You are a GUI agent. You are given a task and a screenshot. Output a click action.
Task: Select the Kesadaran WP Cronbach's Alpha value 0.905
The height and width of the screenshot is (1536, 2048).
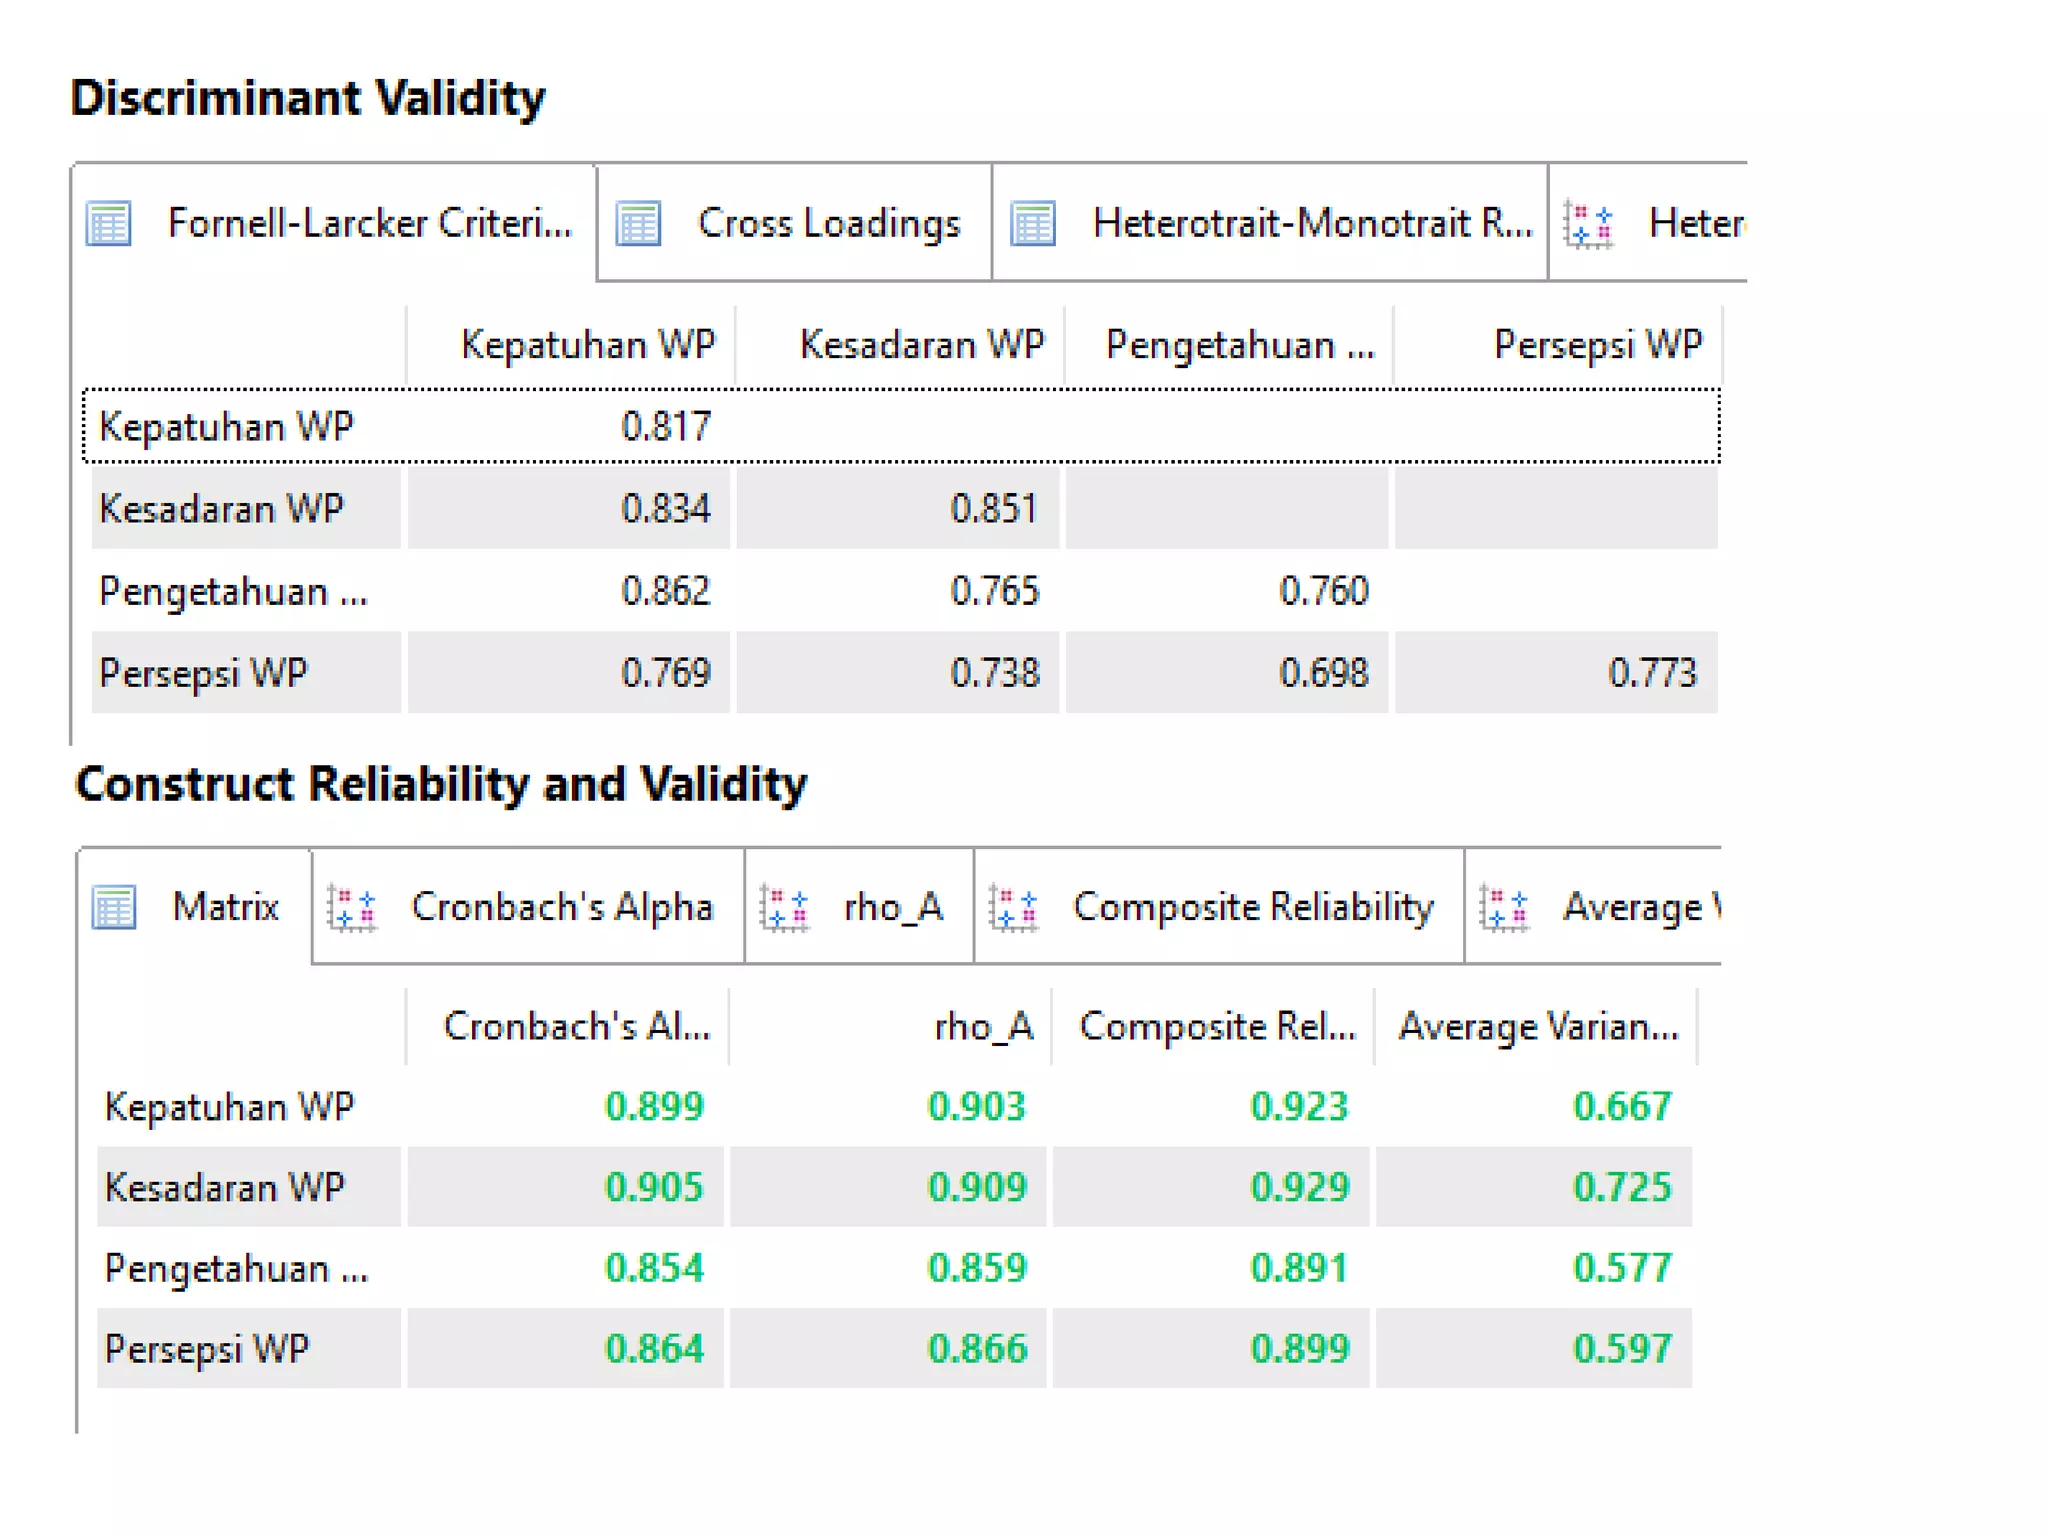coord(654,1187)
